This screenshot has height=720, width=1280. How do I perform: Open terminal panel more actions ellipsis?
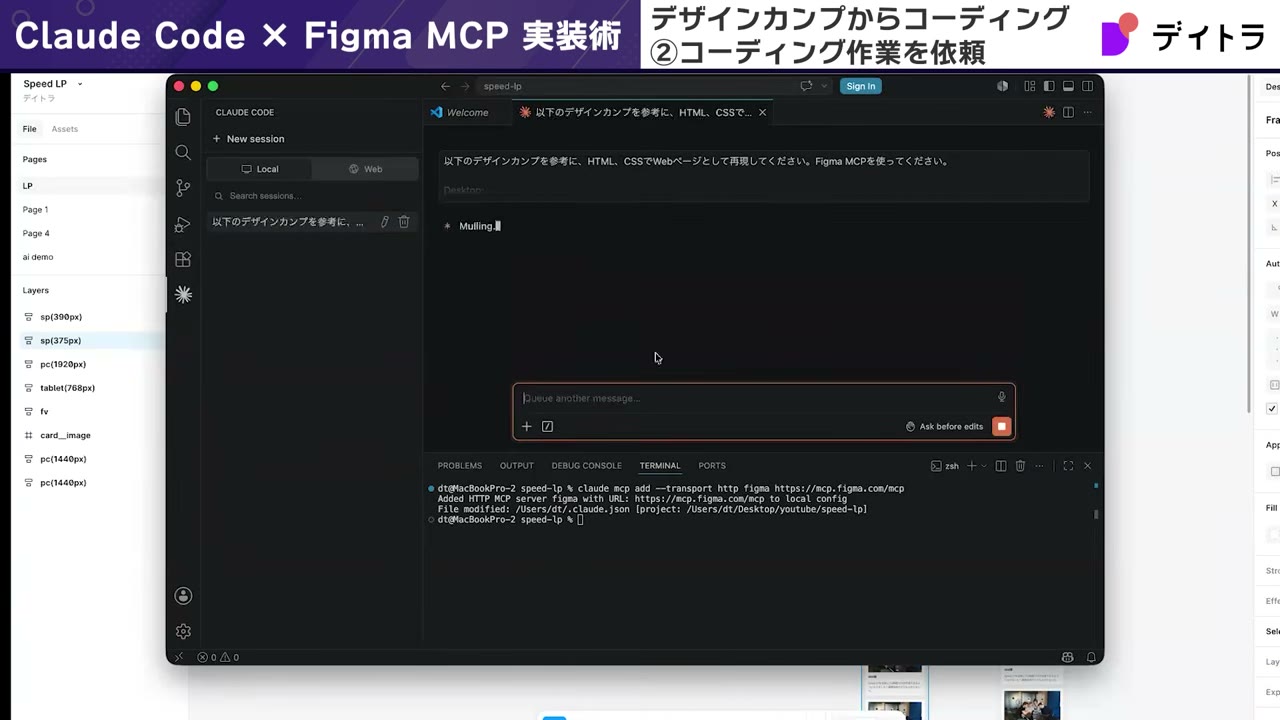pyautogui.click(x=1039, y=466)
